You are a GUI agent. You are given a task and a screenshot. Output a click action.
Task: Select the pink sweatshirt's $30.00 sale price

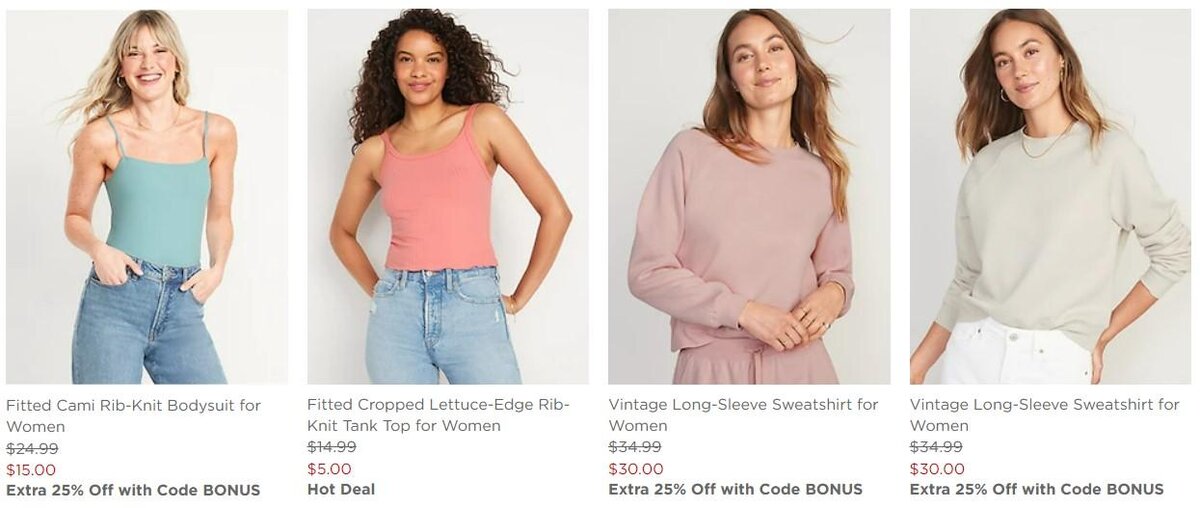click(636, 469)
